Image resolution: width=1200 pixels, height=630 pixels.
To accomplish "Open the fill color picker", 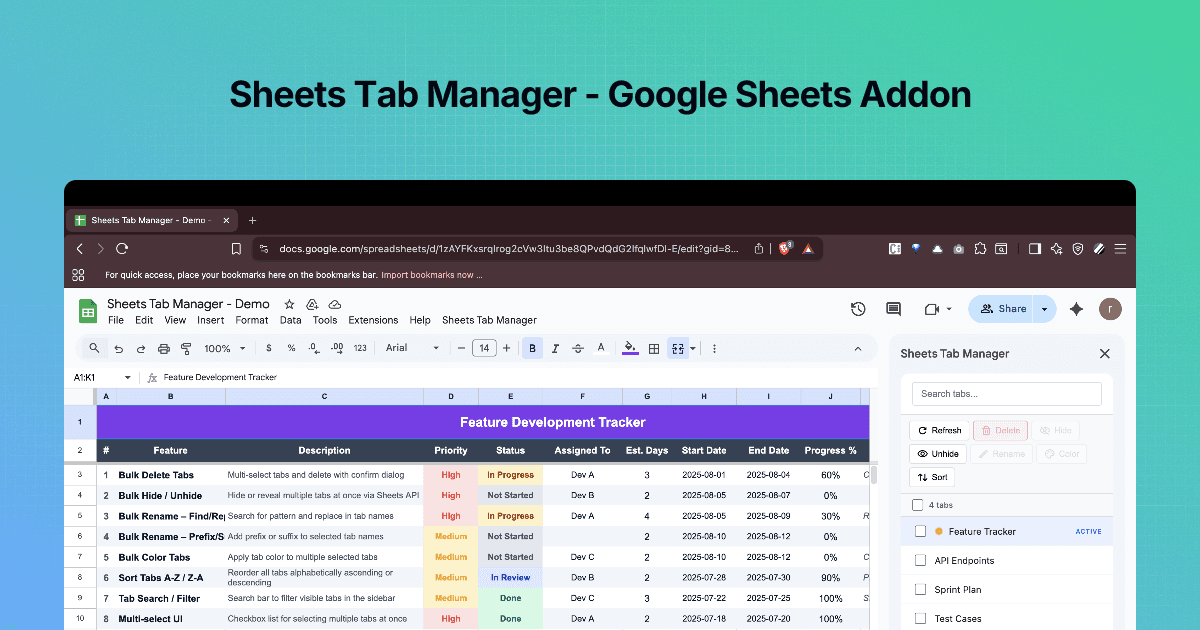I will (x=629, y=349).
